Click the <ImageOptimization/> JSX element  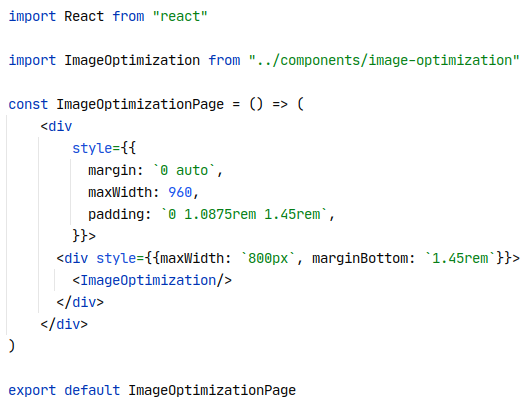pyautogui.click(x=152, y=280)
